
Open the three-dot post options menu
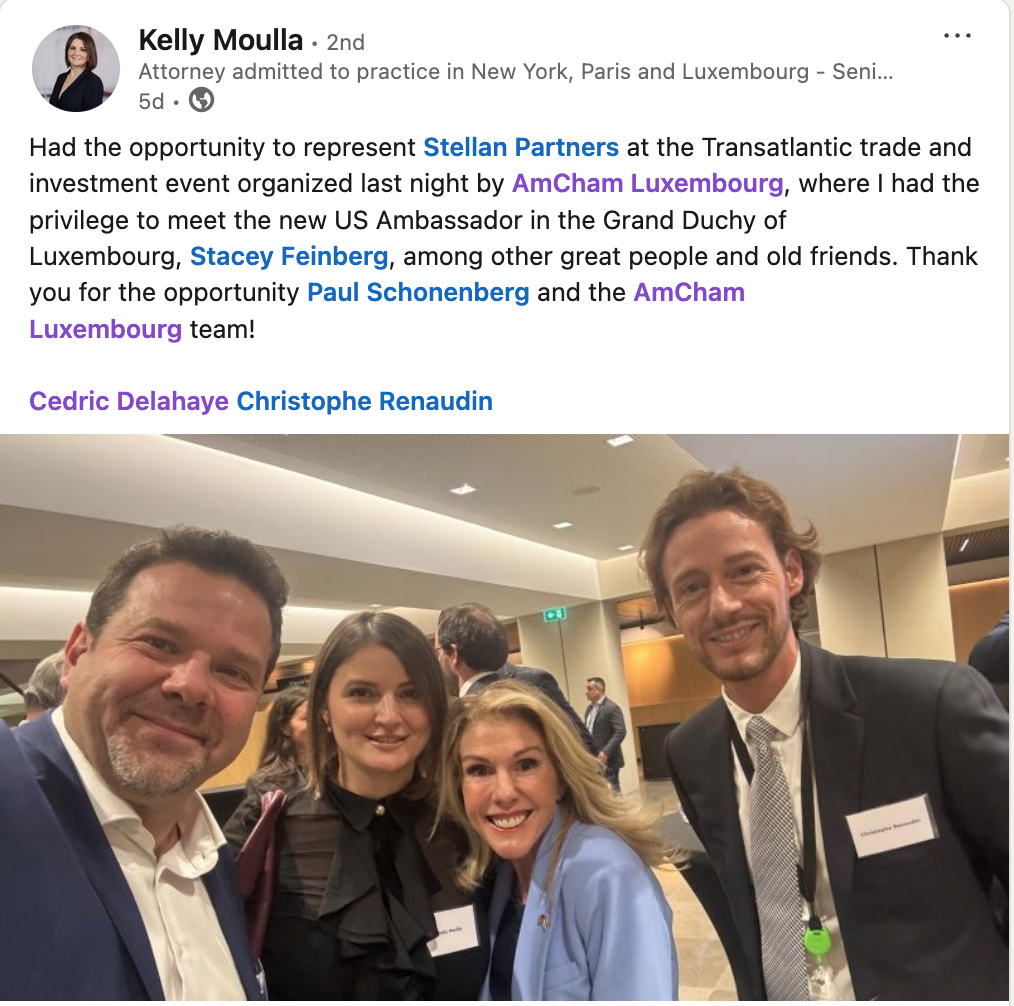pos(957,36)
